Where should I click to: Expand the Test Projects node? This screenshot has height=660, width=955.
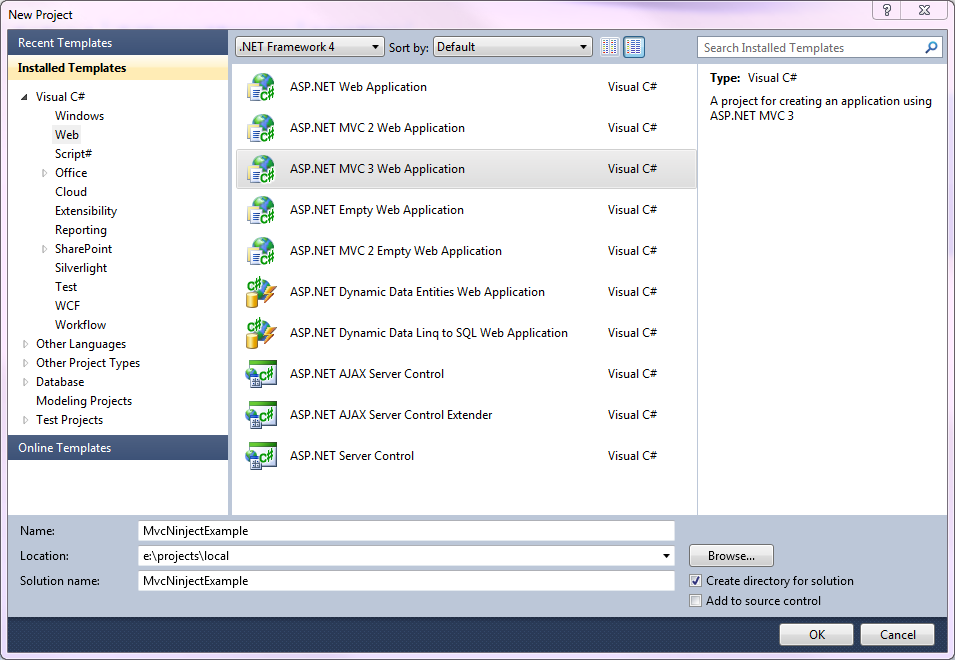coord(25,420)
